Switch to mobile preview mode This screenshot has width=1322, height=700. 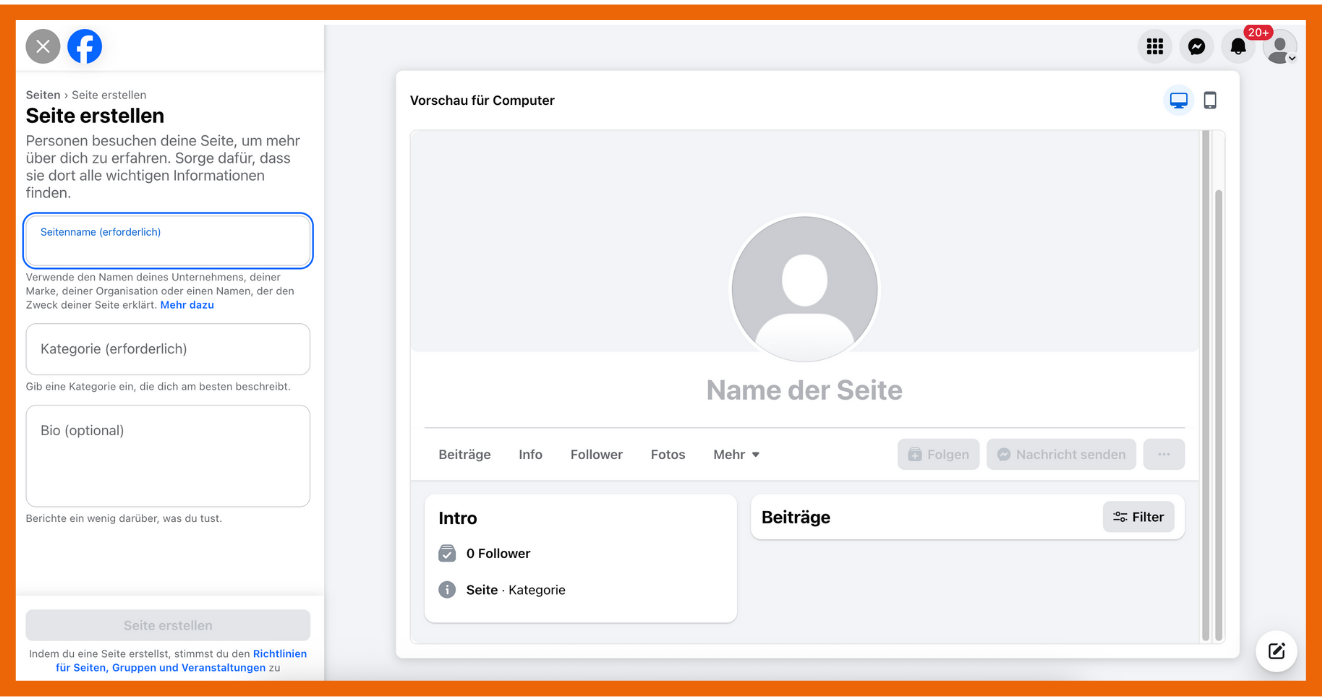click(1210, 100)
